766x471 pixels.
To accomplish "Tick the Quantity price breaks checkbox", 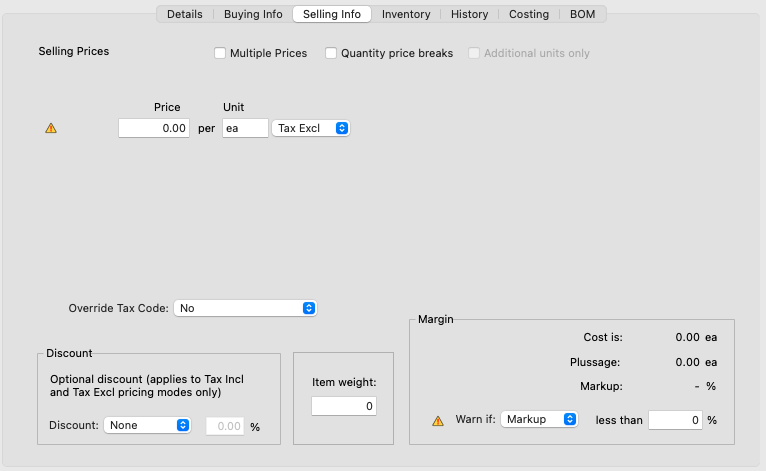I will (x=331, y=53).
